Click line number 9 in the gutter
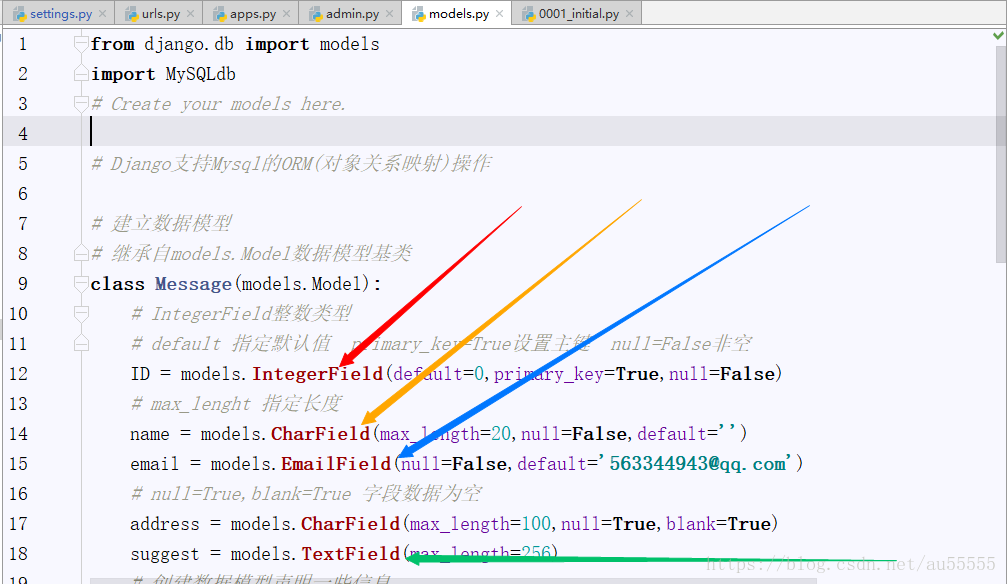The width and height of the screenshot is (1007, 584). pyautogui.click(x=23, y=284)
